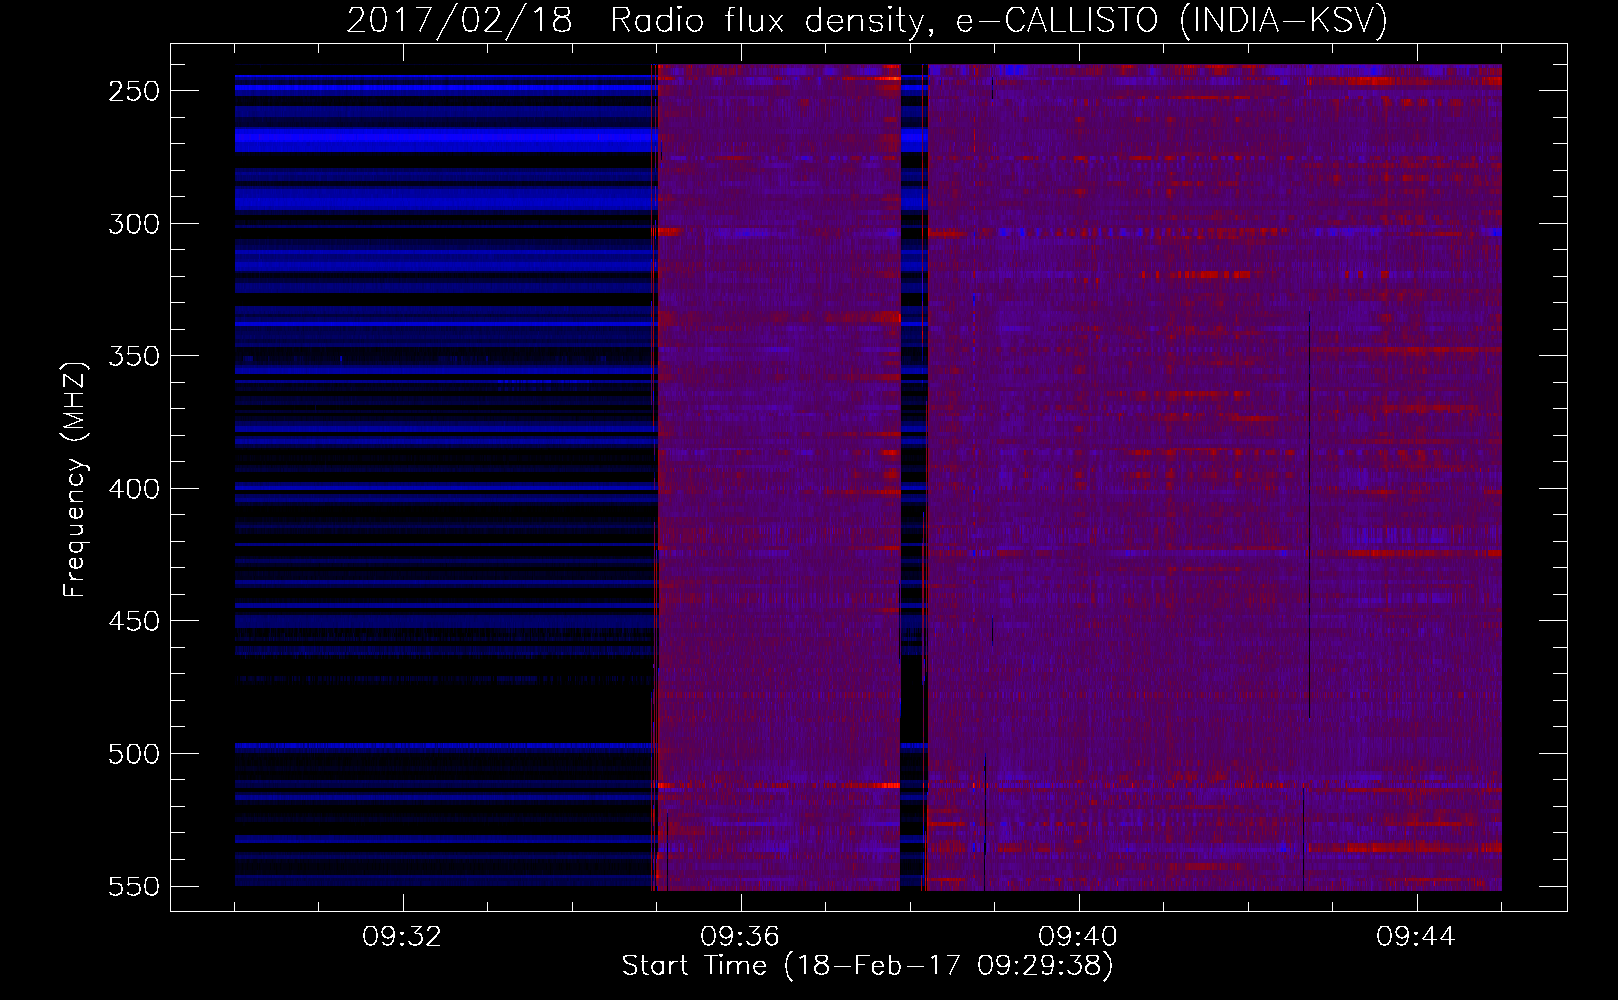Click the 500 frequency tick label
Viewport: 1618px width, 1000px height.
(x=134, y=754)
